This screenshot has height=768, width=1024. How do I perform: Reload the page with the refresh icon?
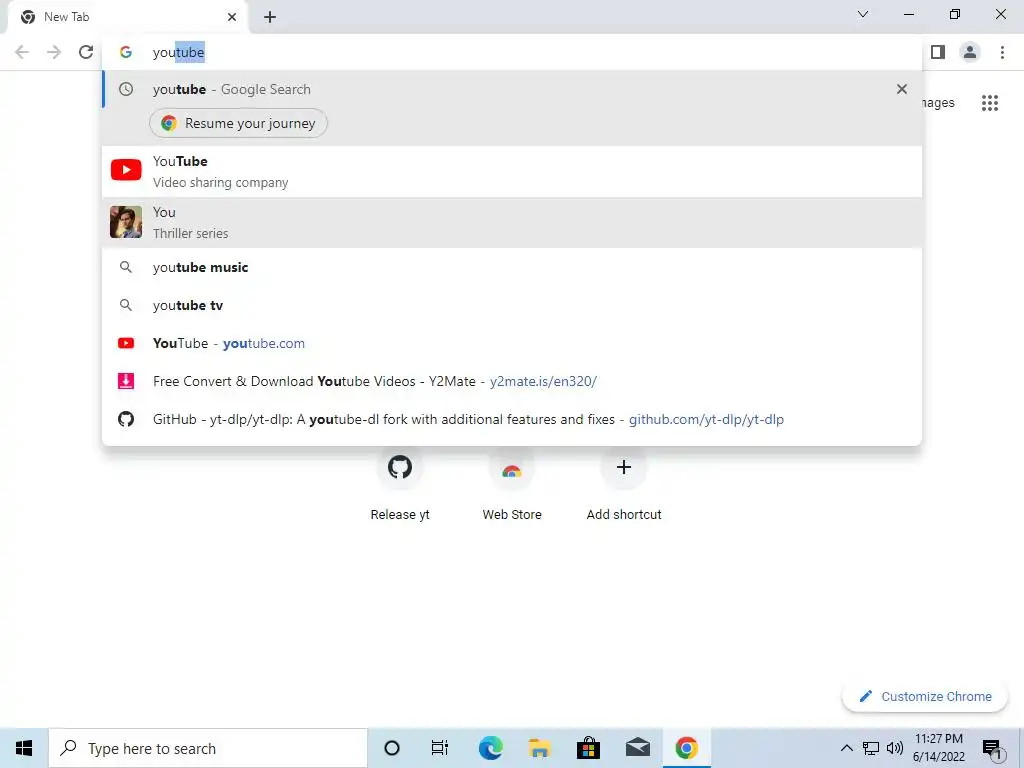pos(86,52)
